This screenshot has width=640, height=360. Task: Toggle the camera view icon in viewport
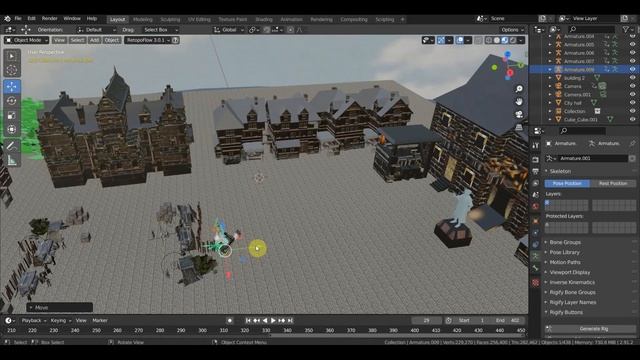pyautogui.click(x=519, y=114)
